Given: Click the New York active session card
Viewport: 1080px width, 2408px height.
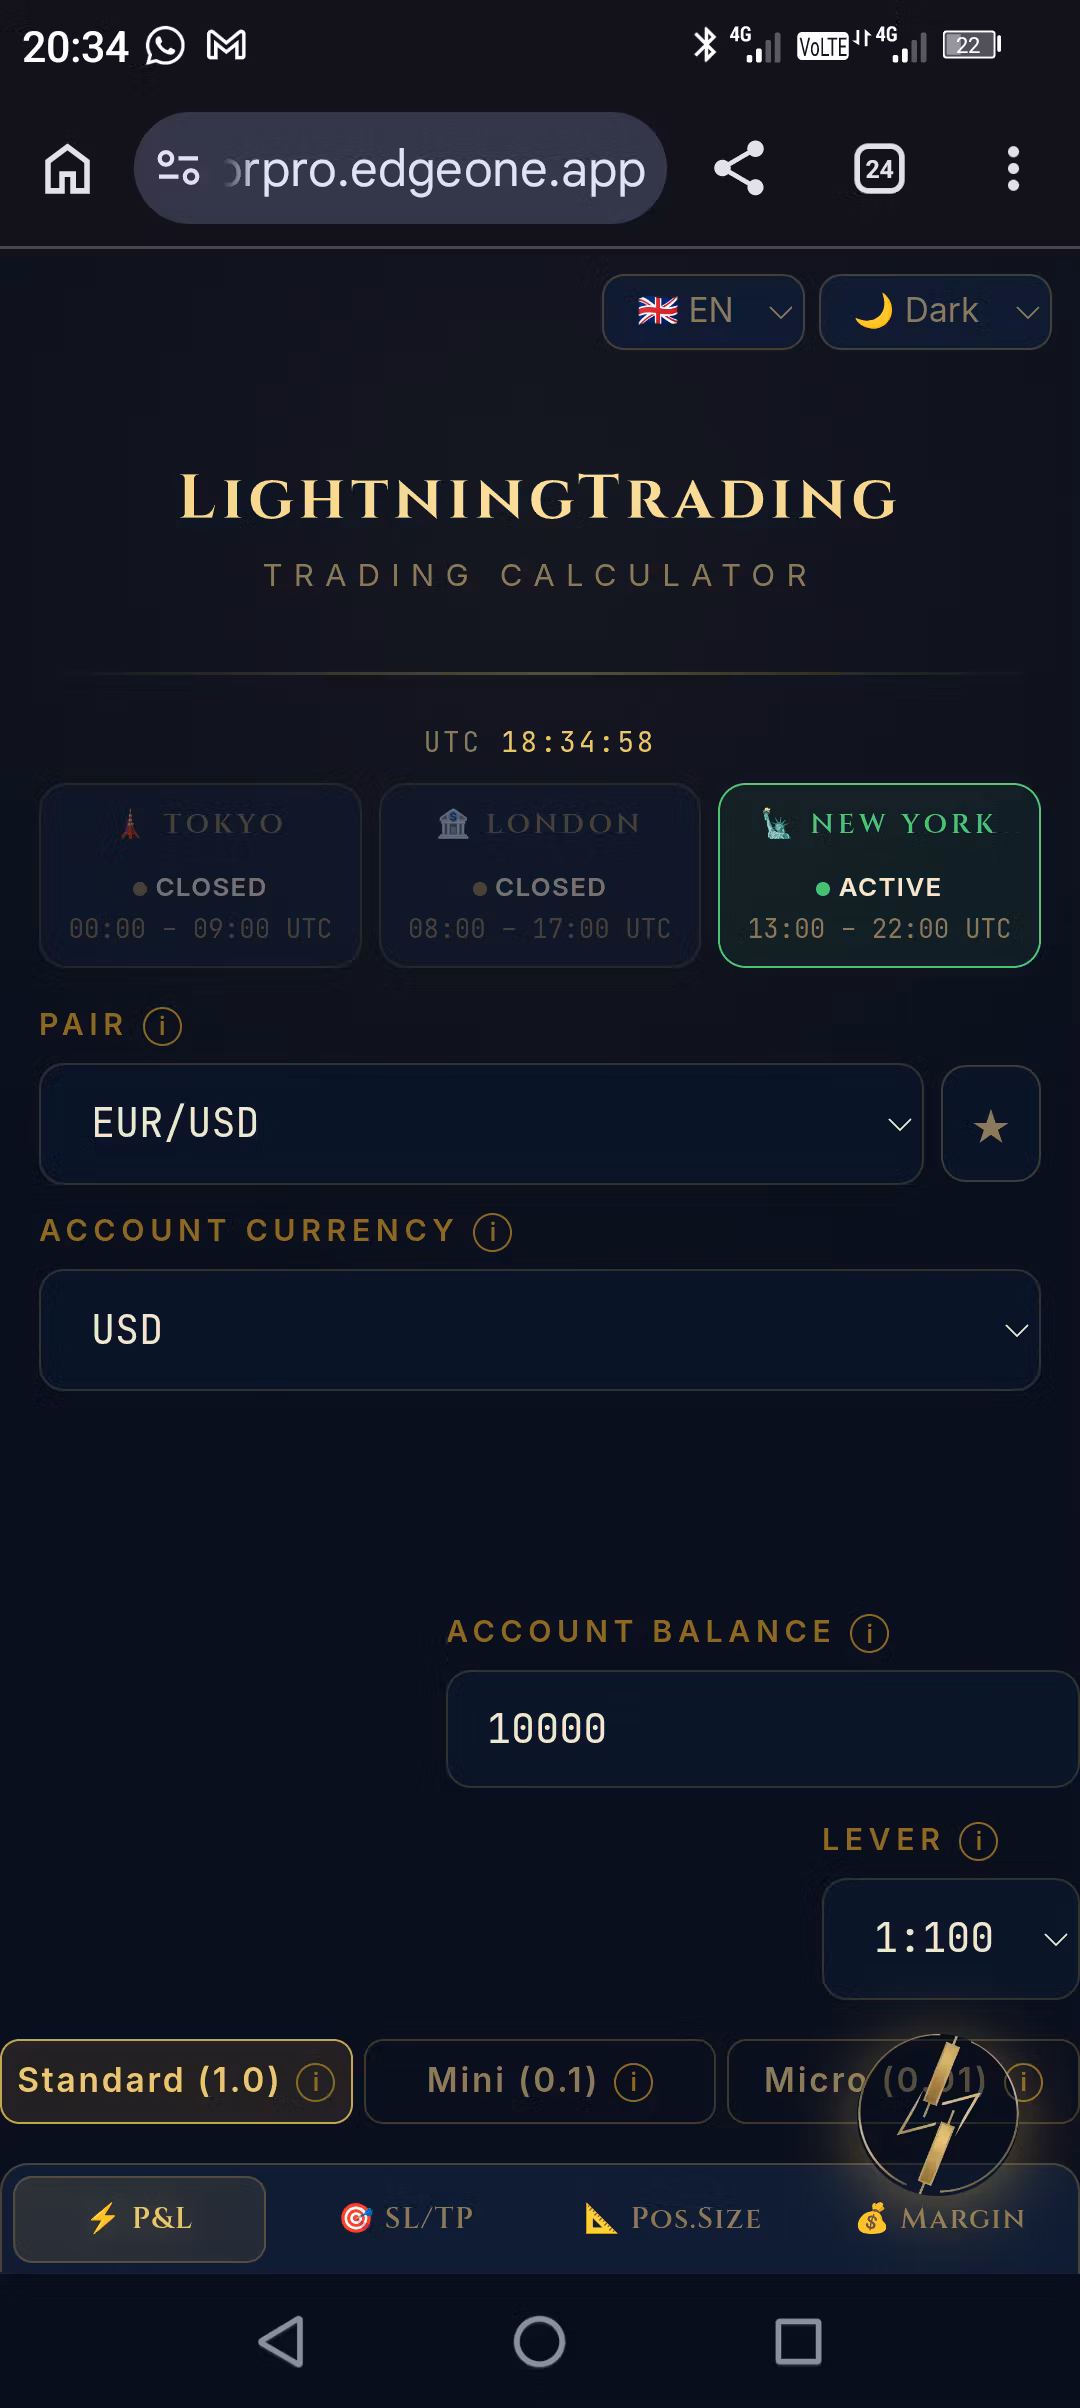Looking at the screenshot, I should pos(879,875).
